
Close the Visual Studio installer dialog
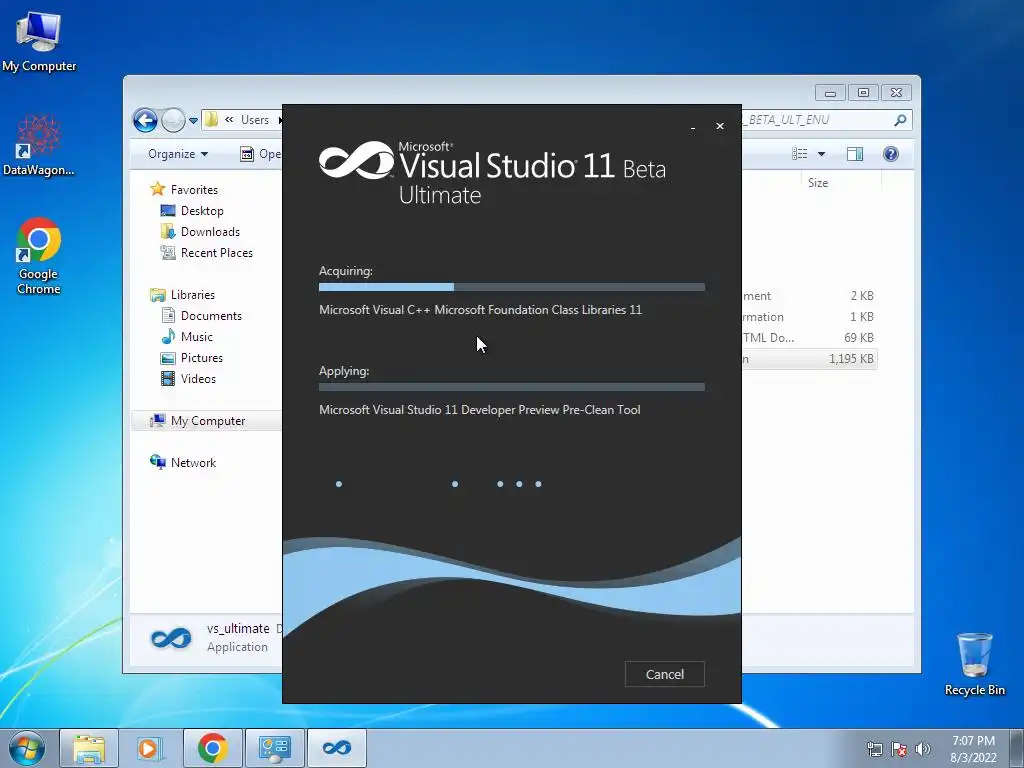[720, 126]
